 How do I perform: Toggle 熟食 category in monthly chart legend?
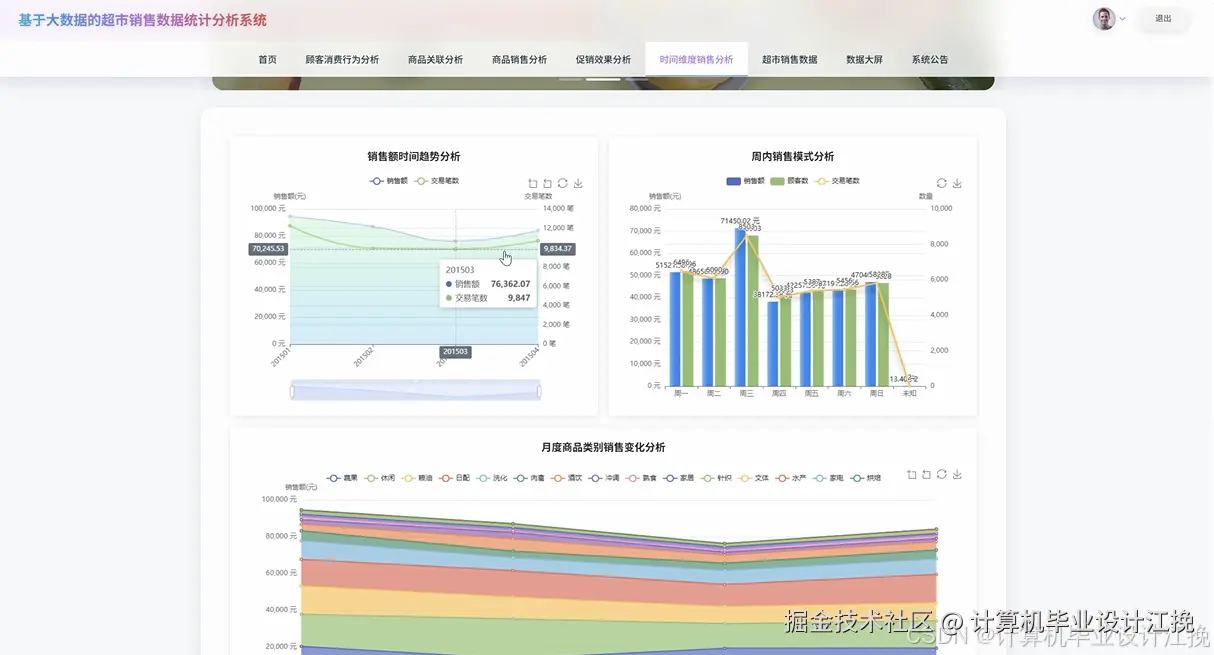641,478
